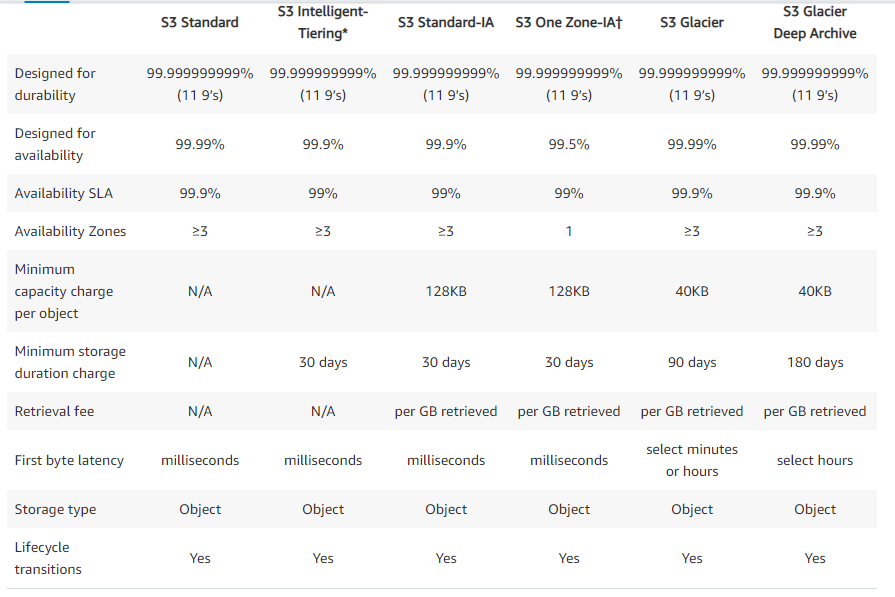Select the S3 Intelligent-Tiering column header
This screenshot has width=895, height=597.
click(x=322, y=22)
